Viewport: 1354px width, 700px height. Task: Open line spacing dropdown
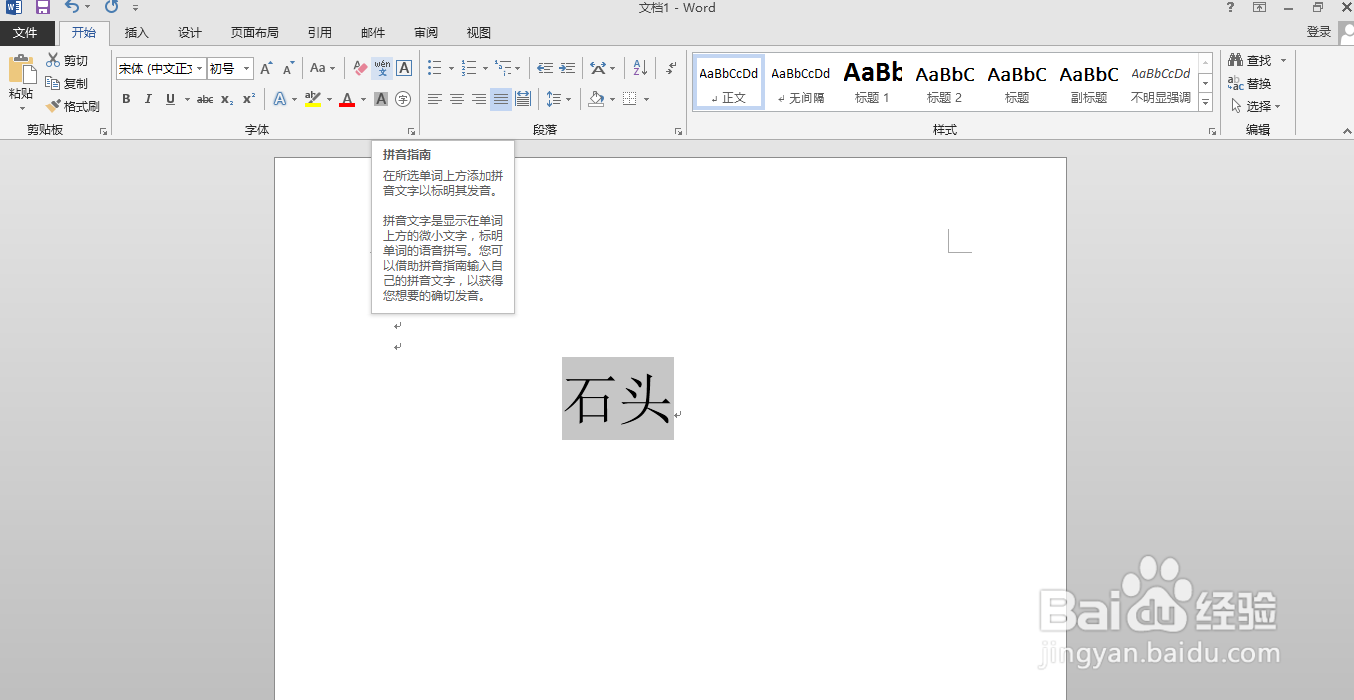click(558, 99)
